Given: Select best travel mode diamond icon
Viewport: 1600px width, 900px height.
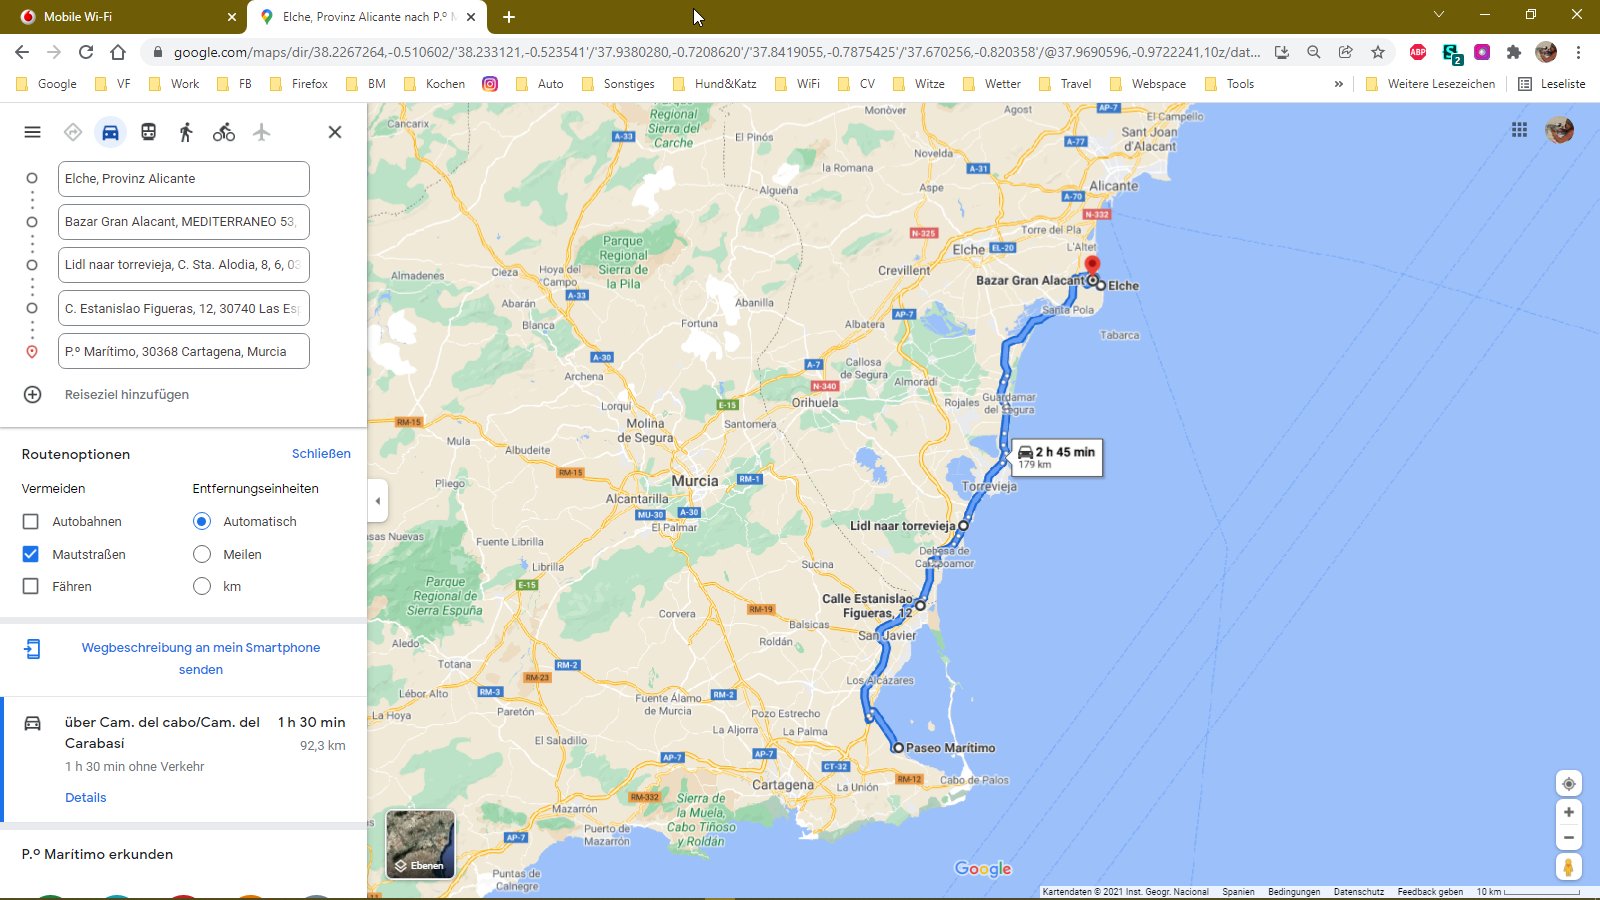Looking at the screenshot, I should pyautogui.click(x=73, y=132).
